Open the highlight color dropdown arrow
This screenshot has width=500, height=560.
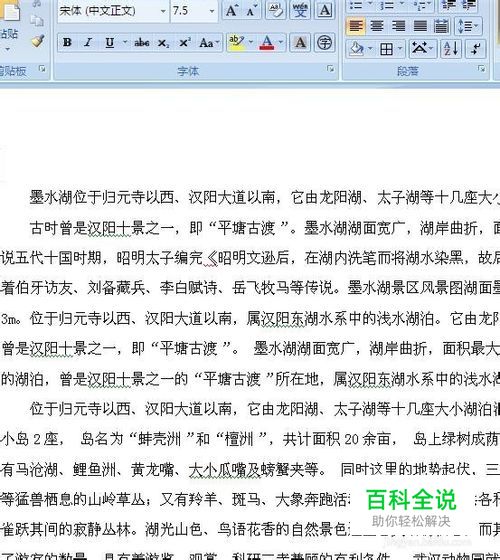tap(251, 42)
